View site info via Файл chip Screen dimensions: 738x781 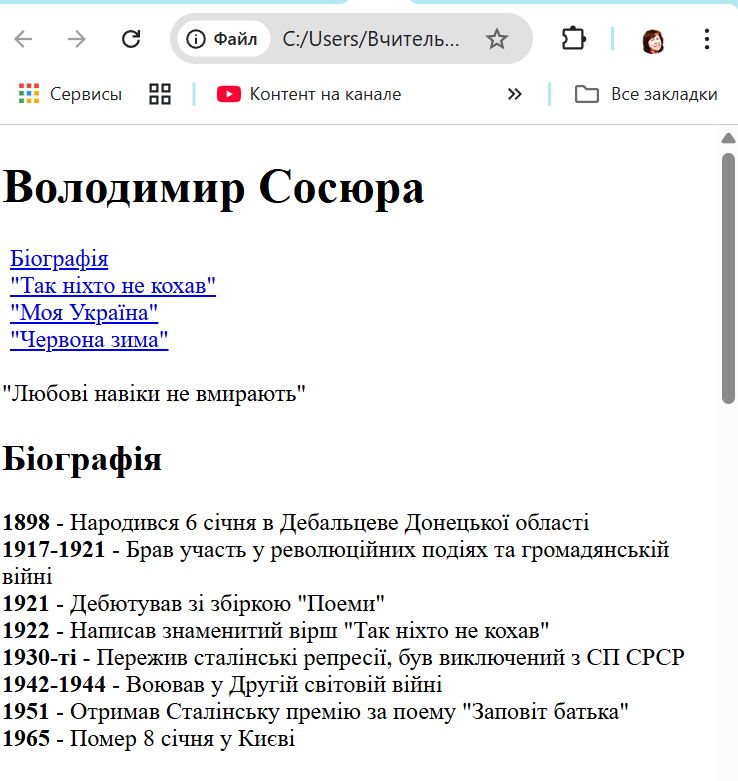224,39
